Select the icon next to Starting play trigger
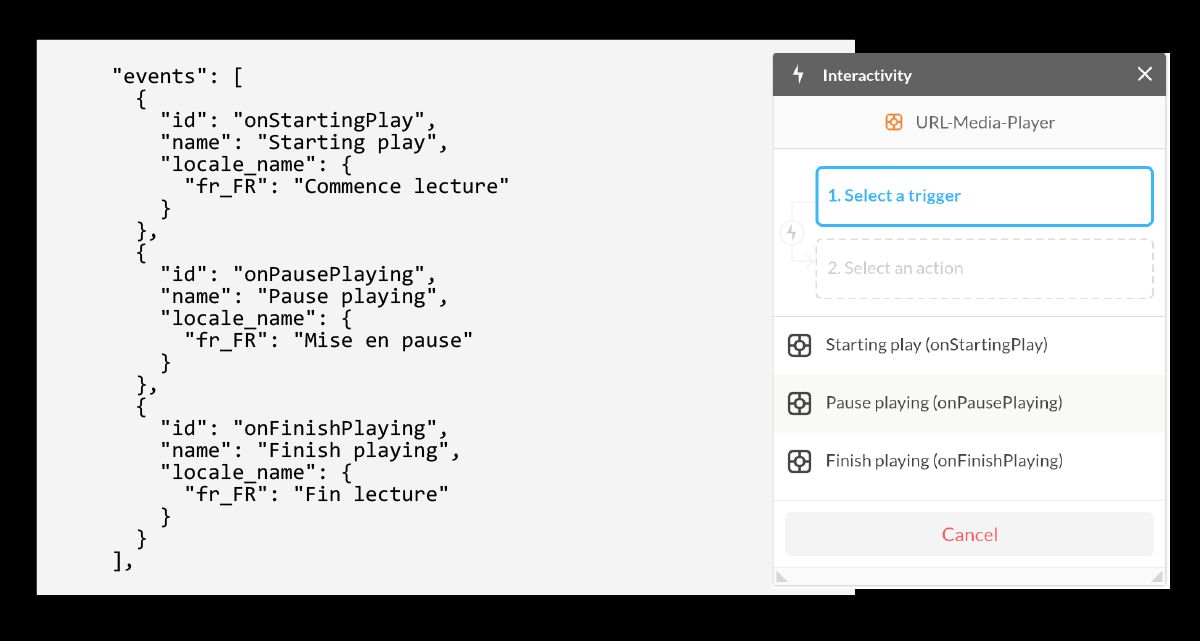Screen dimensions: 1200x641 [x=799, y=345]
